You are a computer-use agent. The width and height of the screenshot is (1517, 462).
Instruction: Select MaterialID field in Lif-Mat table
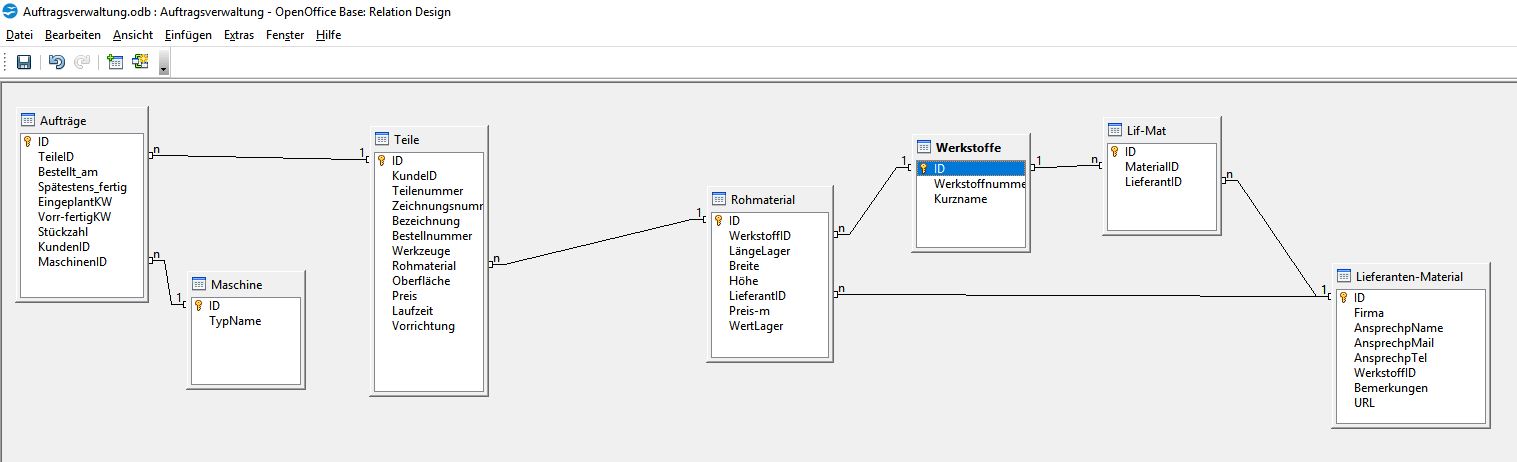pos(1152,167)
